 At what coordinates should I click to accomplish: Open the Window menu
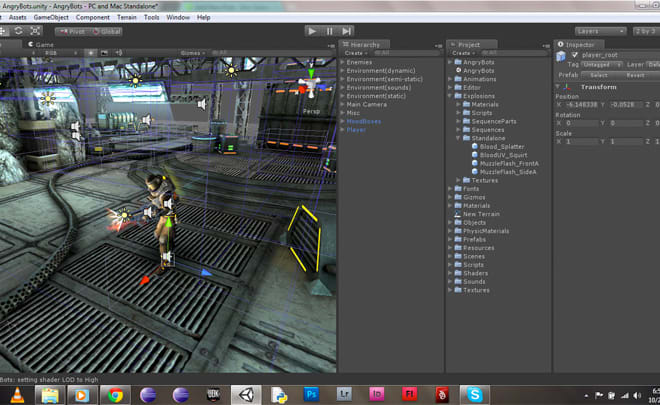[178, 17]
